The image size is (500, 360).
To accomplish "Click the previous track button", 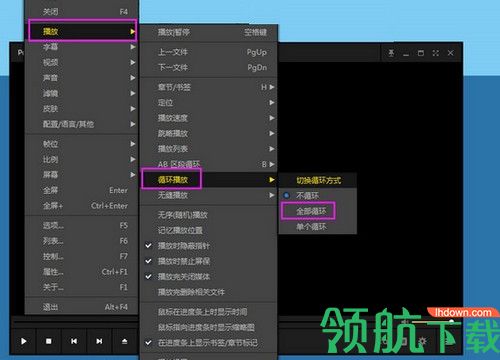I will coord(74,341).
